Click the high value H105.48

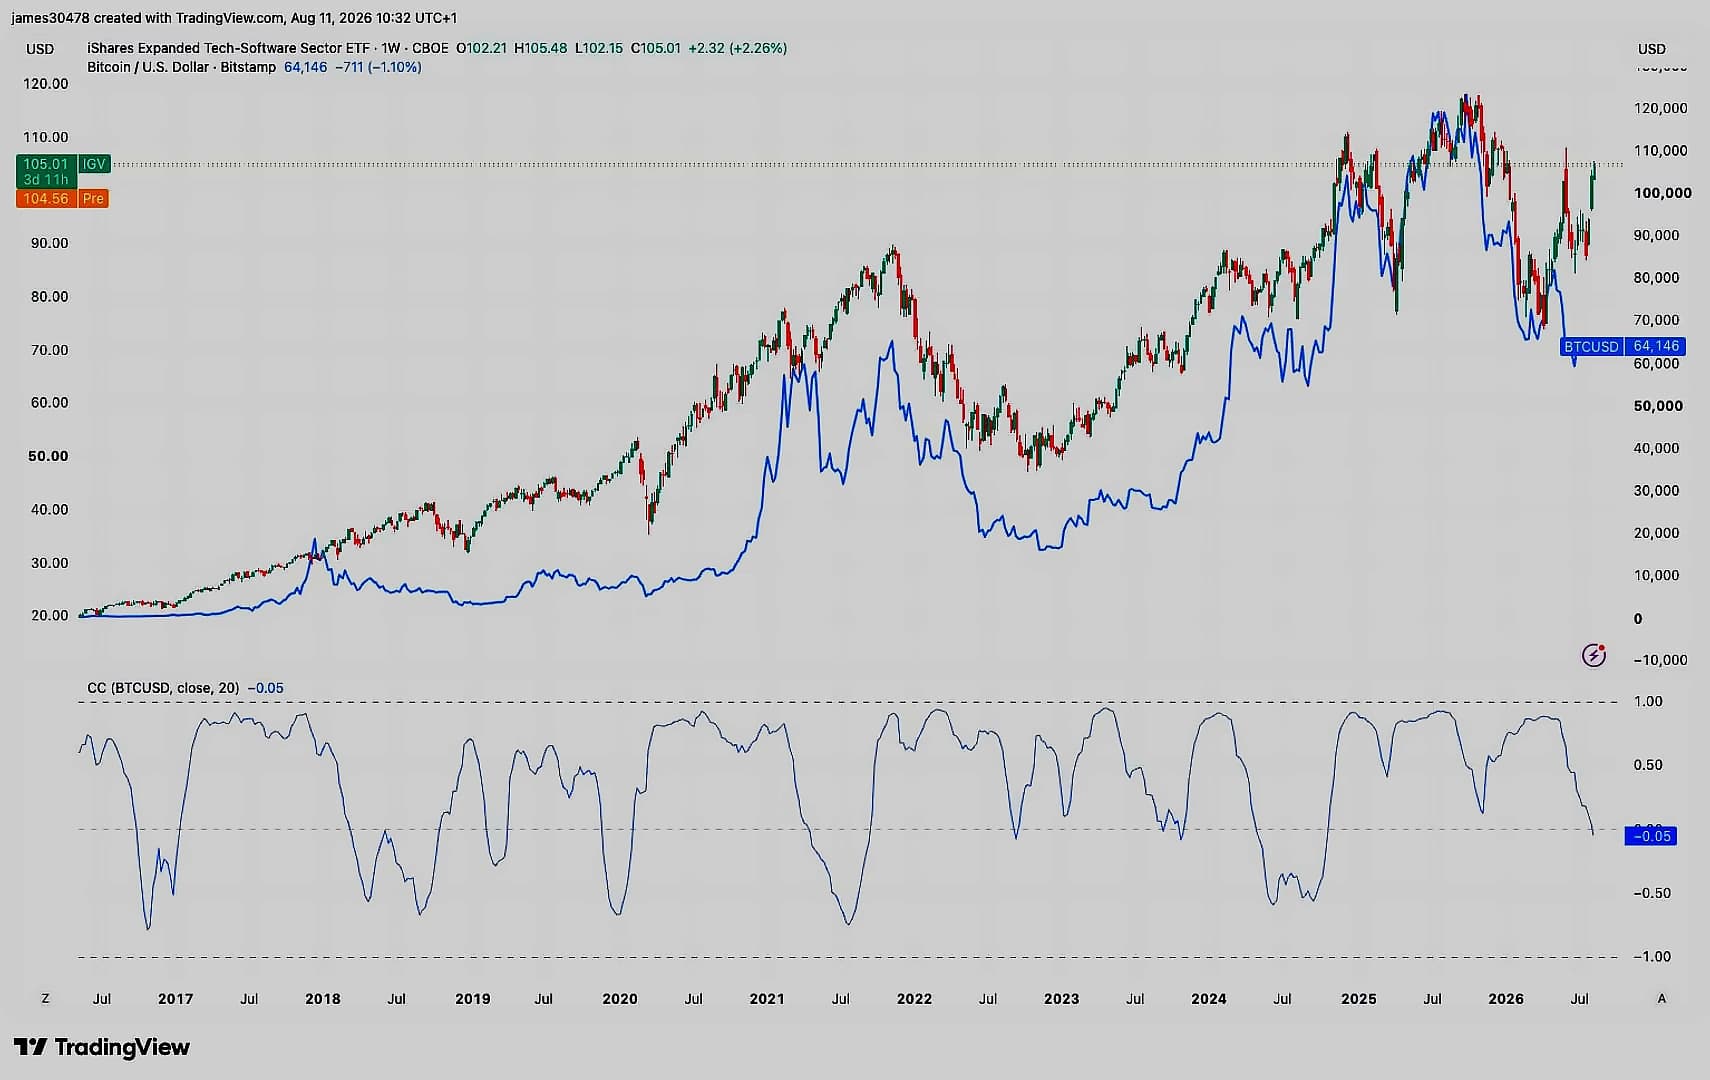tap(540, 48)
